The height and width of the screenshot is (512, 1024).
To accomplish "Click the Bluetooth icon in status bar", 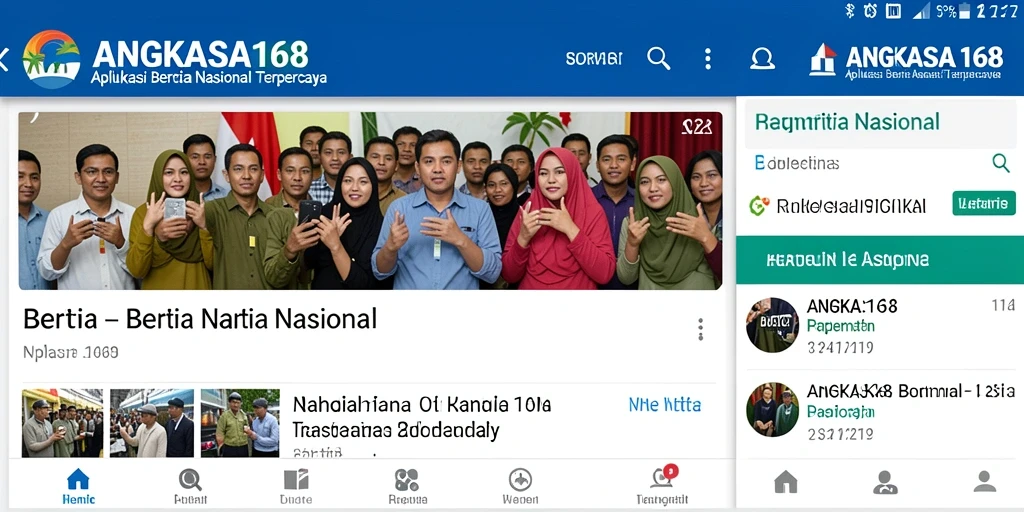I will 850,10.
